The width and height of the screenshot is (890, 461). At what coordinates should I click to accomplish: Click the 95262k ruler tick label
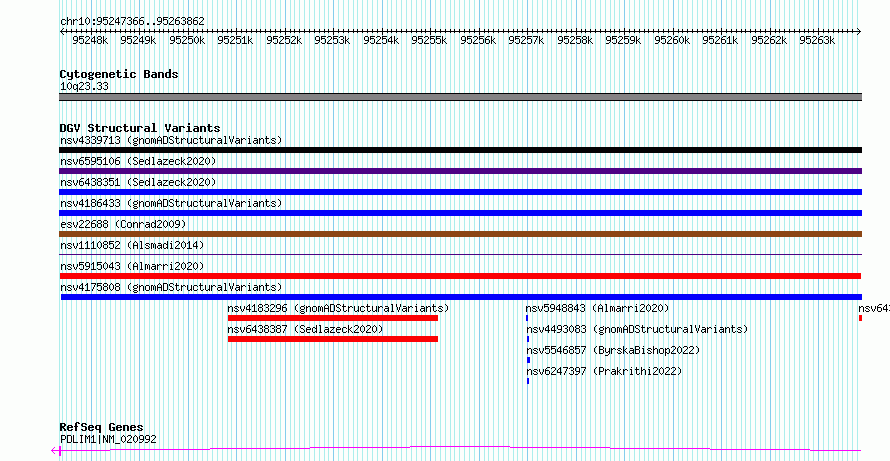click(769, 40)
